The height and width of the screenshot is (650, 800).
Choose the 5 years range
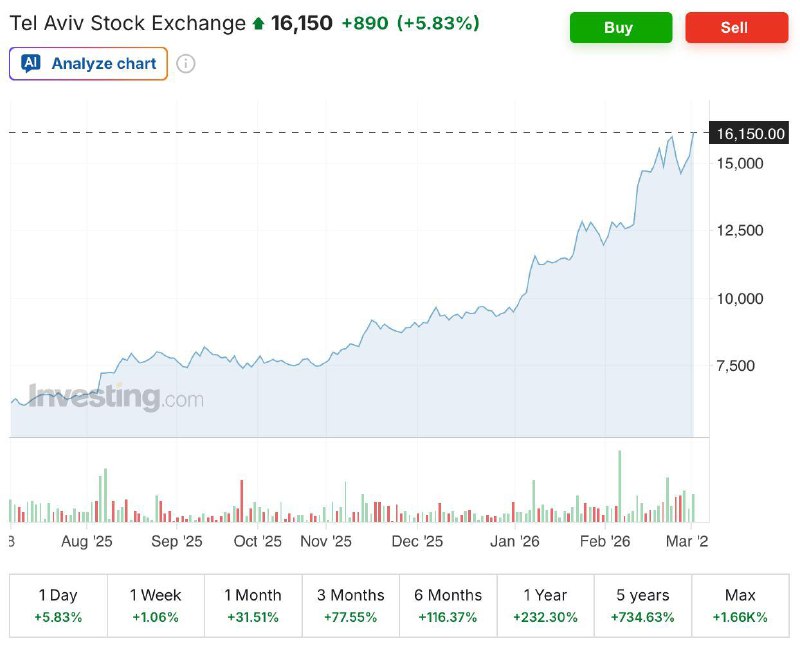pos(642,606)
